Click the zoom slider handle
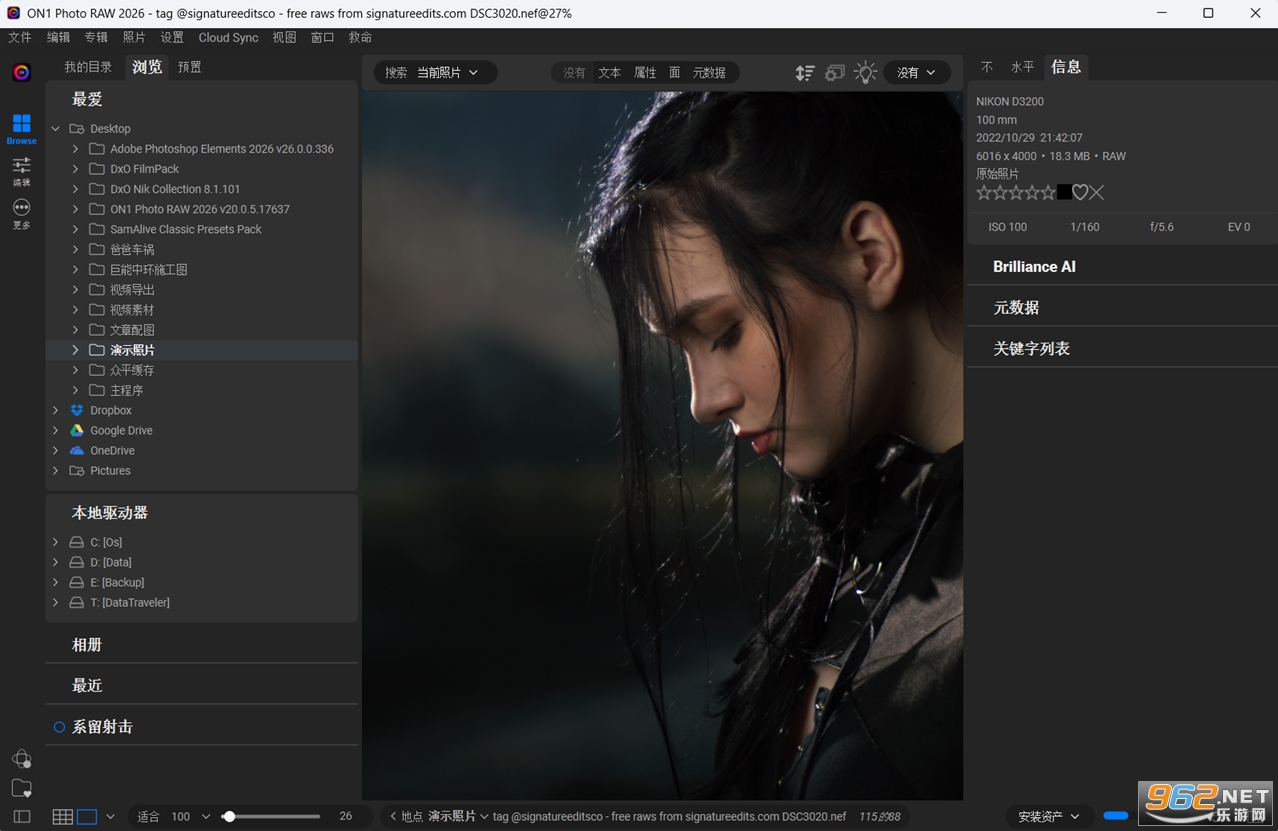 [x=229, y=817]
